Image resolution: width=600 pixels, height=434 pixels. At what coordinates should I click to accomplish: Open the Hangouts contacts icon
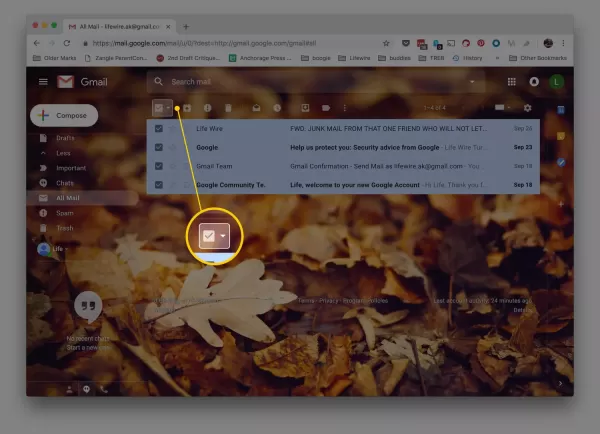pos(69,390)
